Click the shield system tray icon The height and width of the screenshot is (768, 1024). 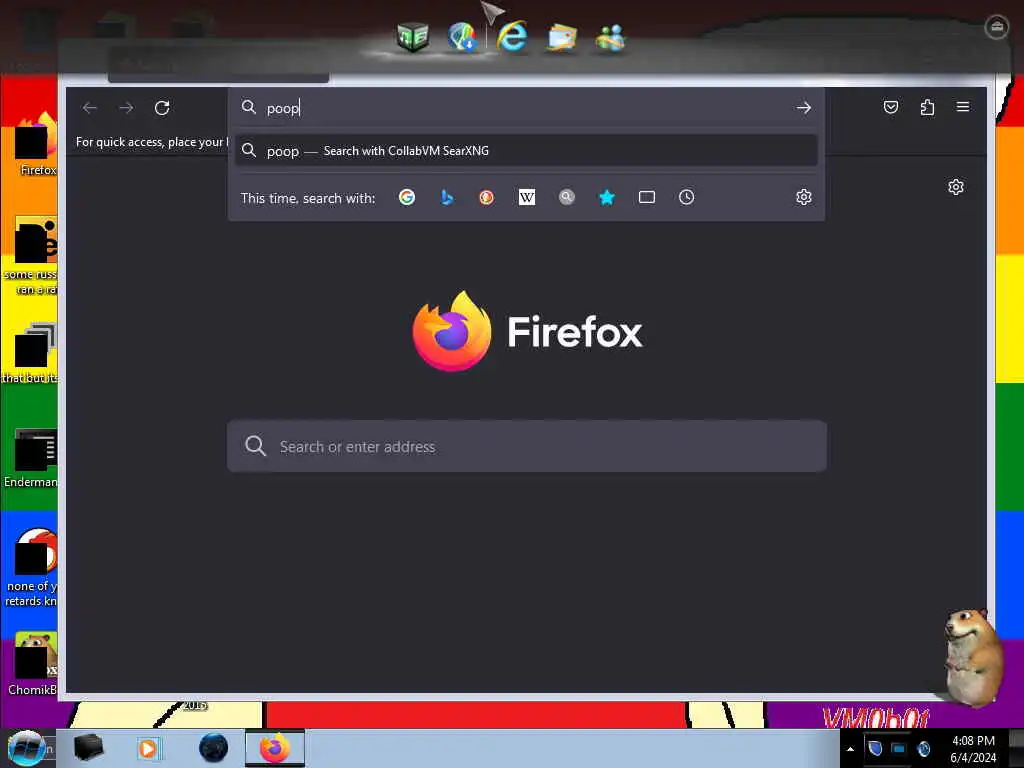click(x=875, y=748)
